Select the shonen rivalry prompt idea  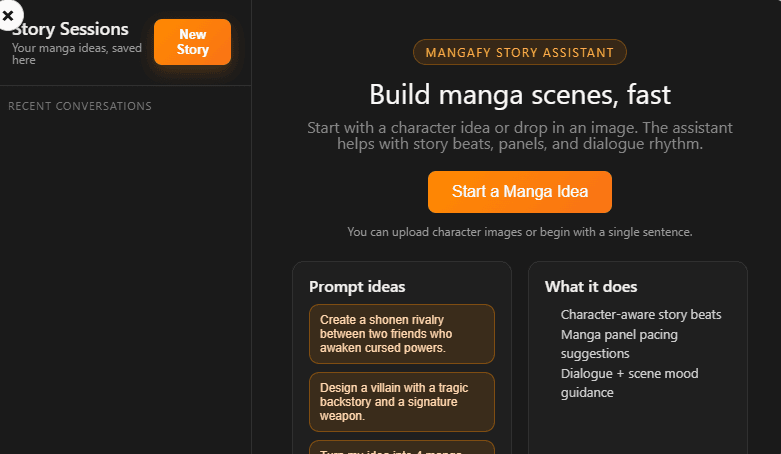pyautogui.click(x=402, y=334)
